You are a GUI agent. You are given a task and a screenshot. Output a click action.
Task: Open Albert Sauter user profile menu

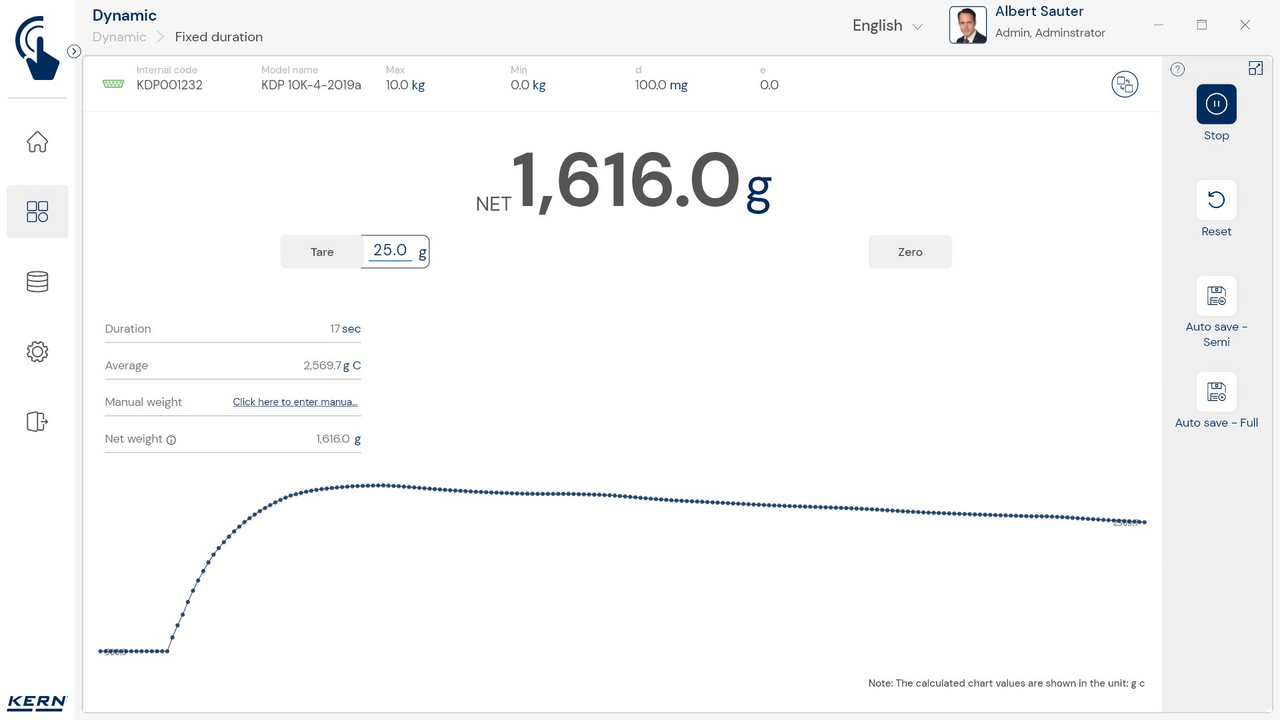[1030, 23]
